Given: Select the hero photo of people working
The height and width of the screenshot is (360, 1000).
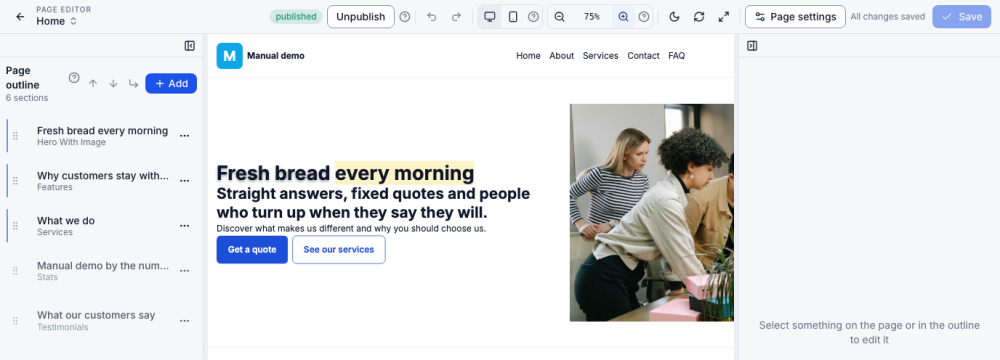Looking at the screenshot, I should tap(652, 213).
